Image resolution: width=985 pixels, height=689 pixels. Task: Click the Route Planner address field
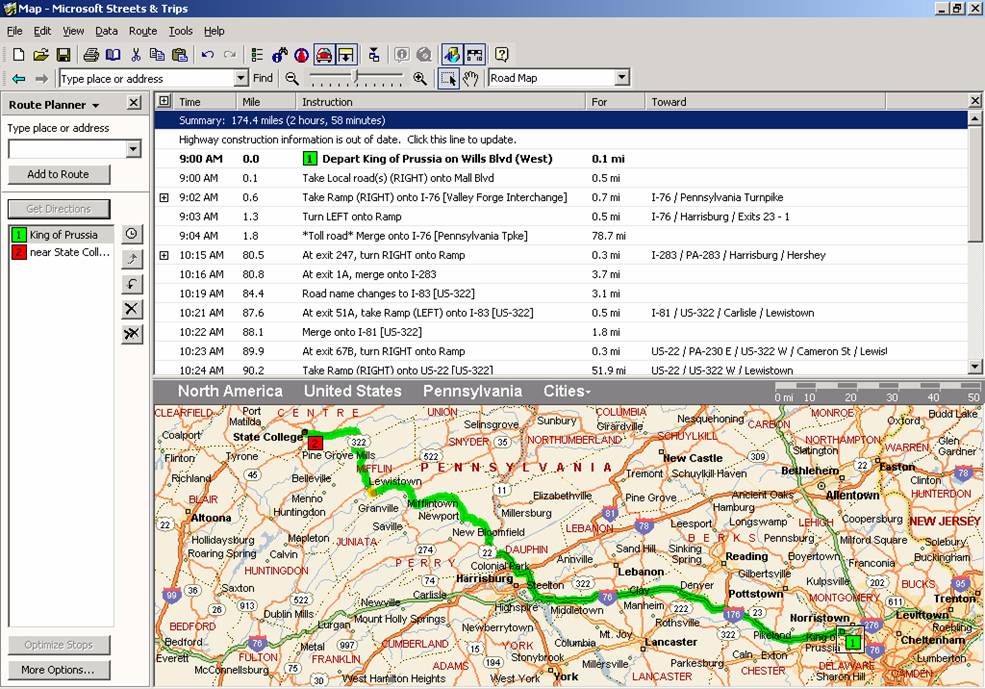(67, 149)
